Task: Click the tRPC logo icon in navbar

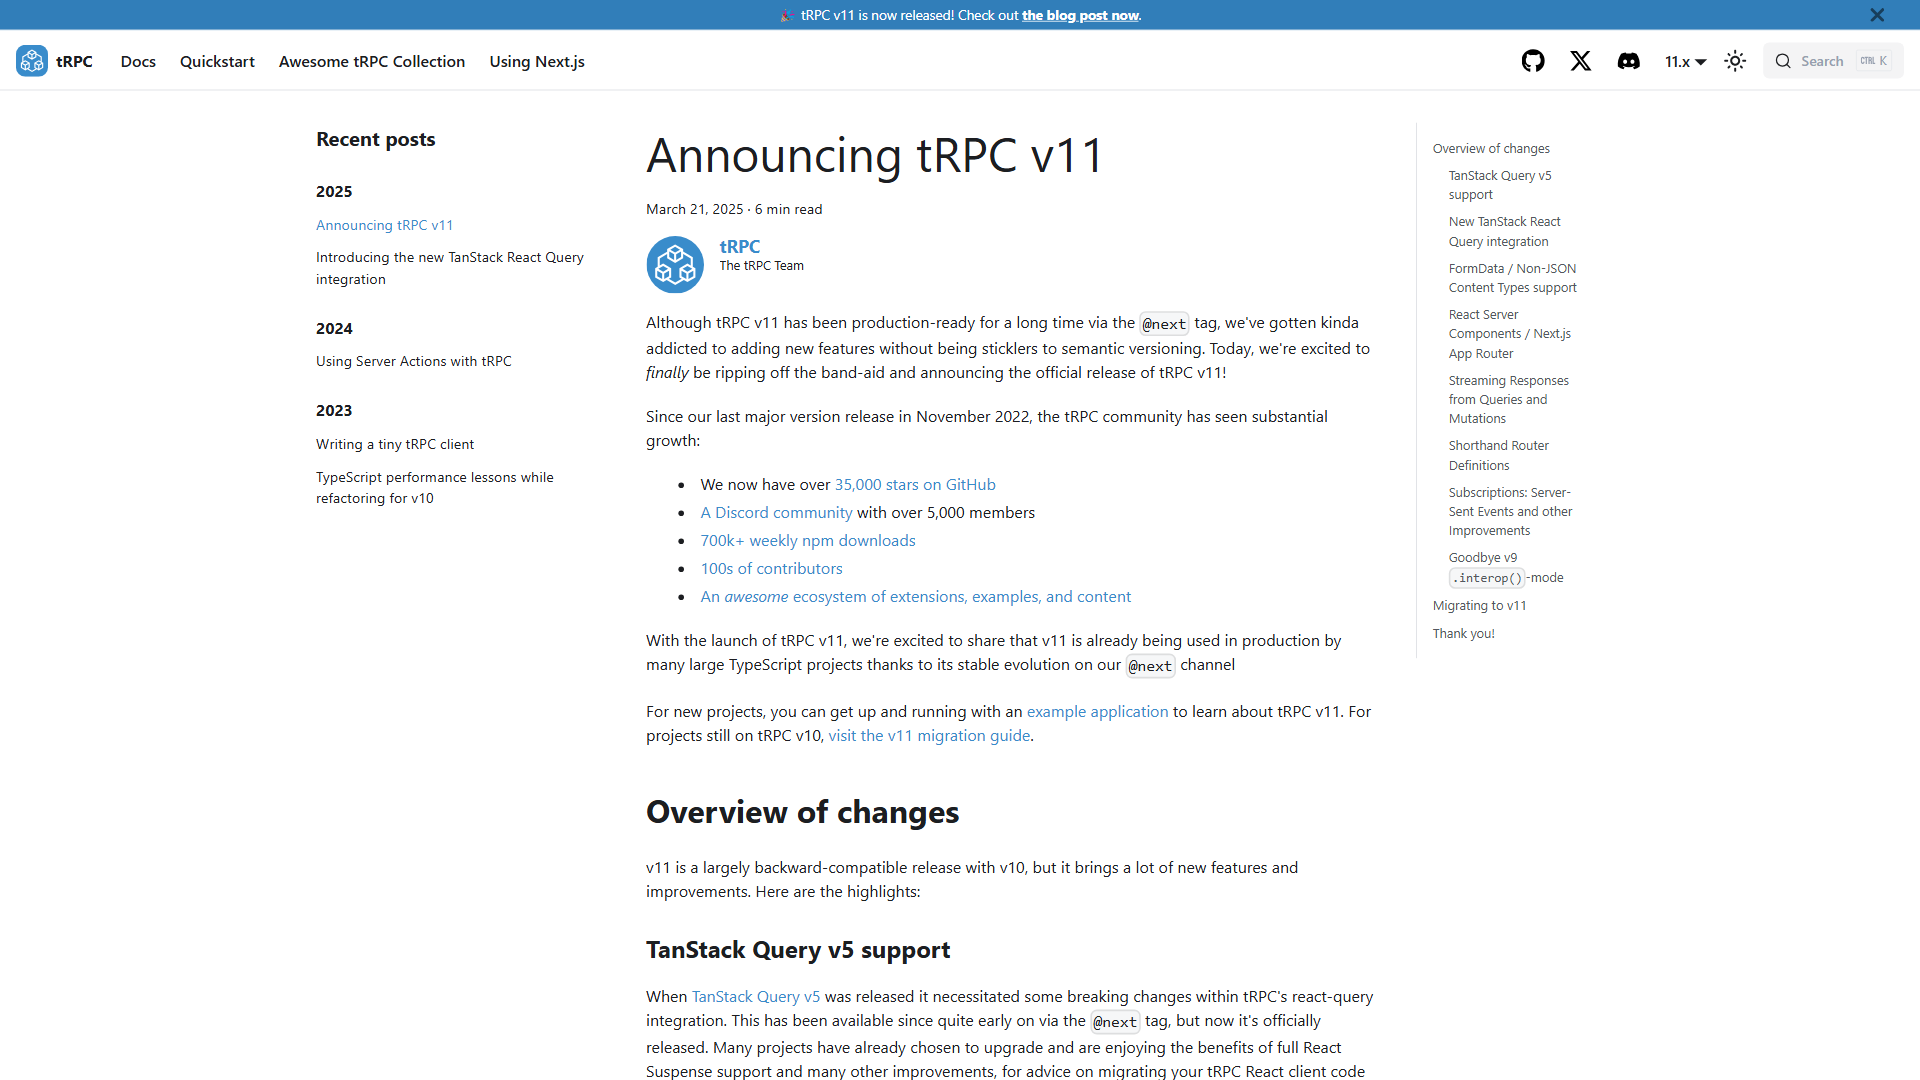Action: click(31, 61)
